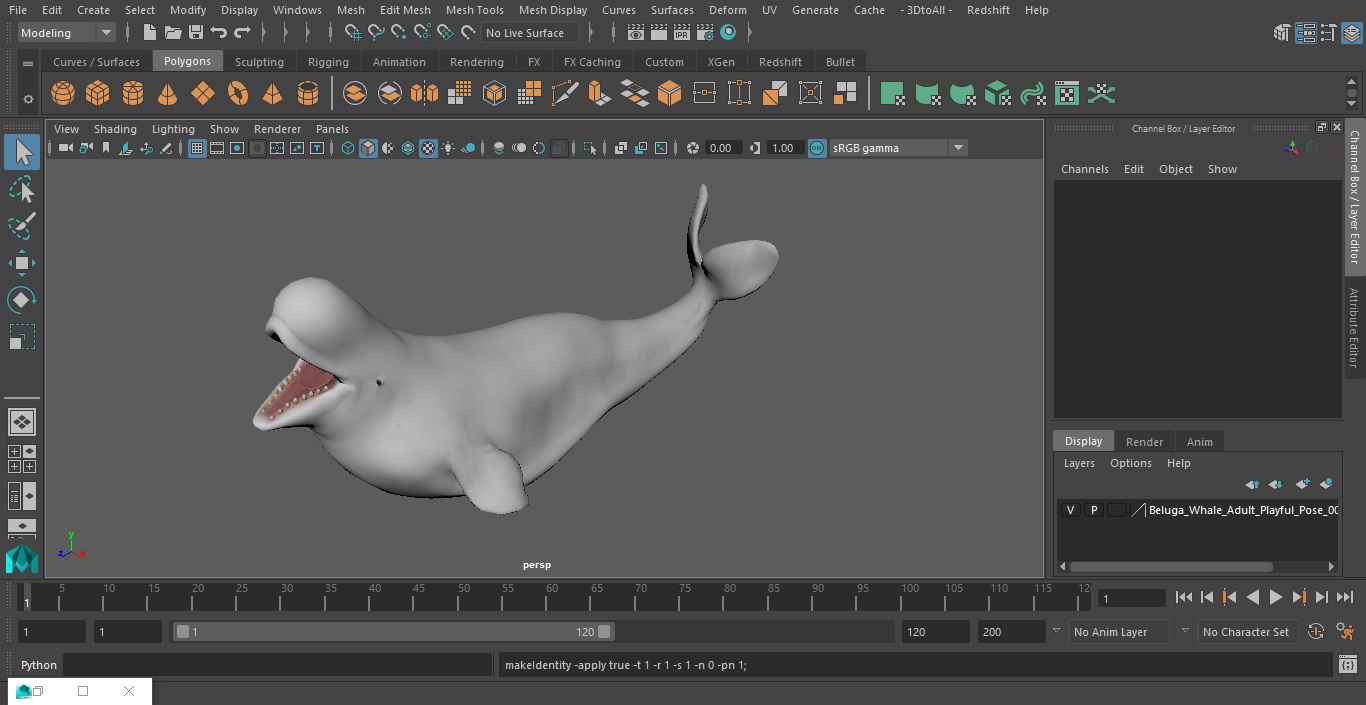Viewport: 1366px width, 705px height.
Task: Open the Script Editor icon
Action: point(1347,664)
